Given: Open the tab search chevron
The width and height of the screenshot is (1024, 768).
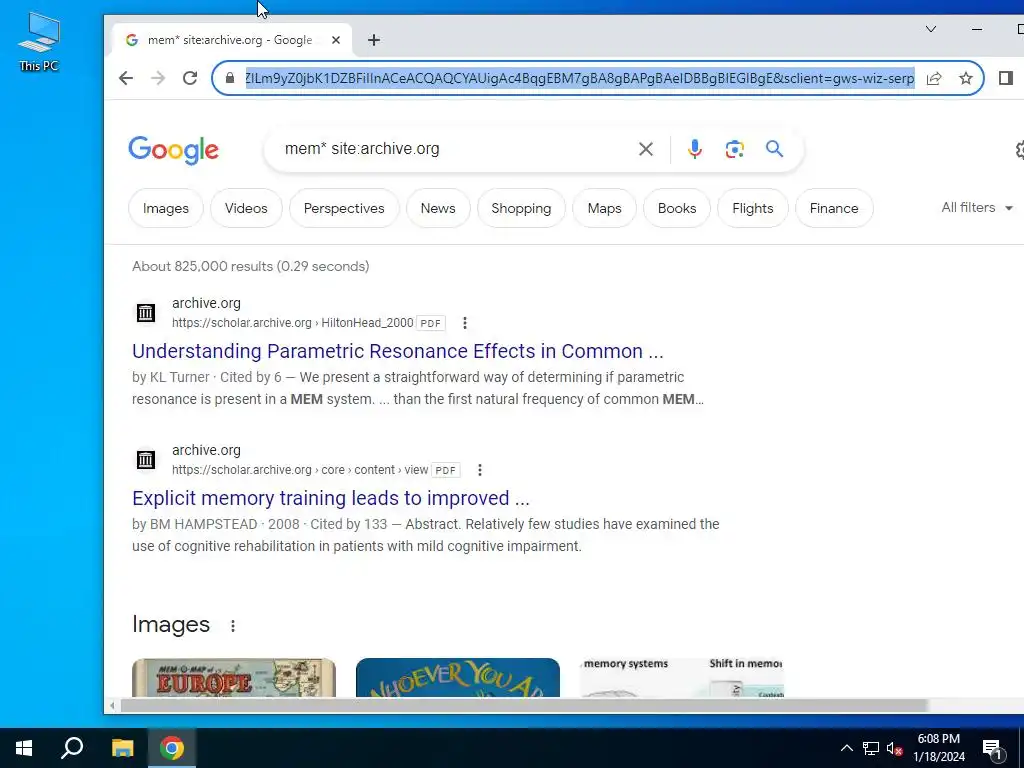Looking at the screenshot, I should (x=931, y=29).
